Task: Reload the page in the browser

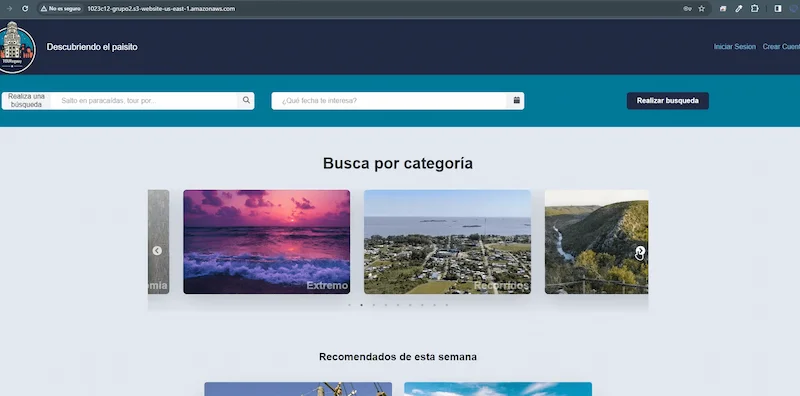Action: 25,9
